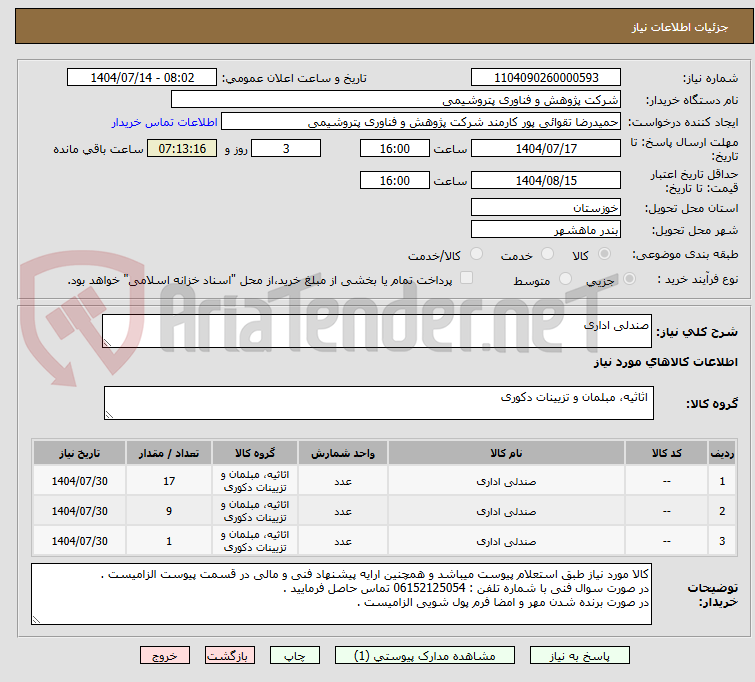Click the request creator name field
Screen dimensions: 755x682
click(421, 122)
